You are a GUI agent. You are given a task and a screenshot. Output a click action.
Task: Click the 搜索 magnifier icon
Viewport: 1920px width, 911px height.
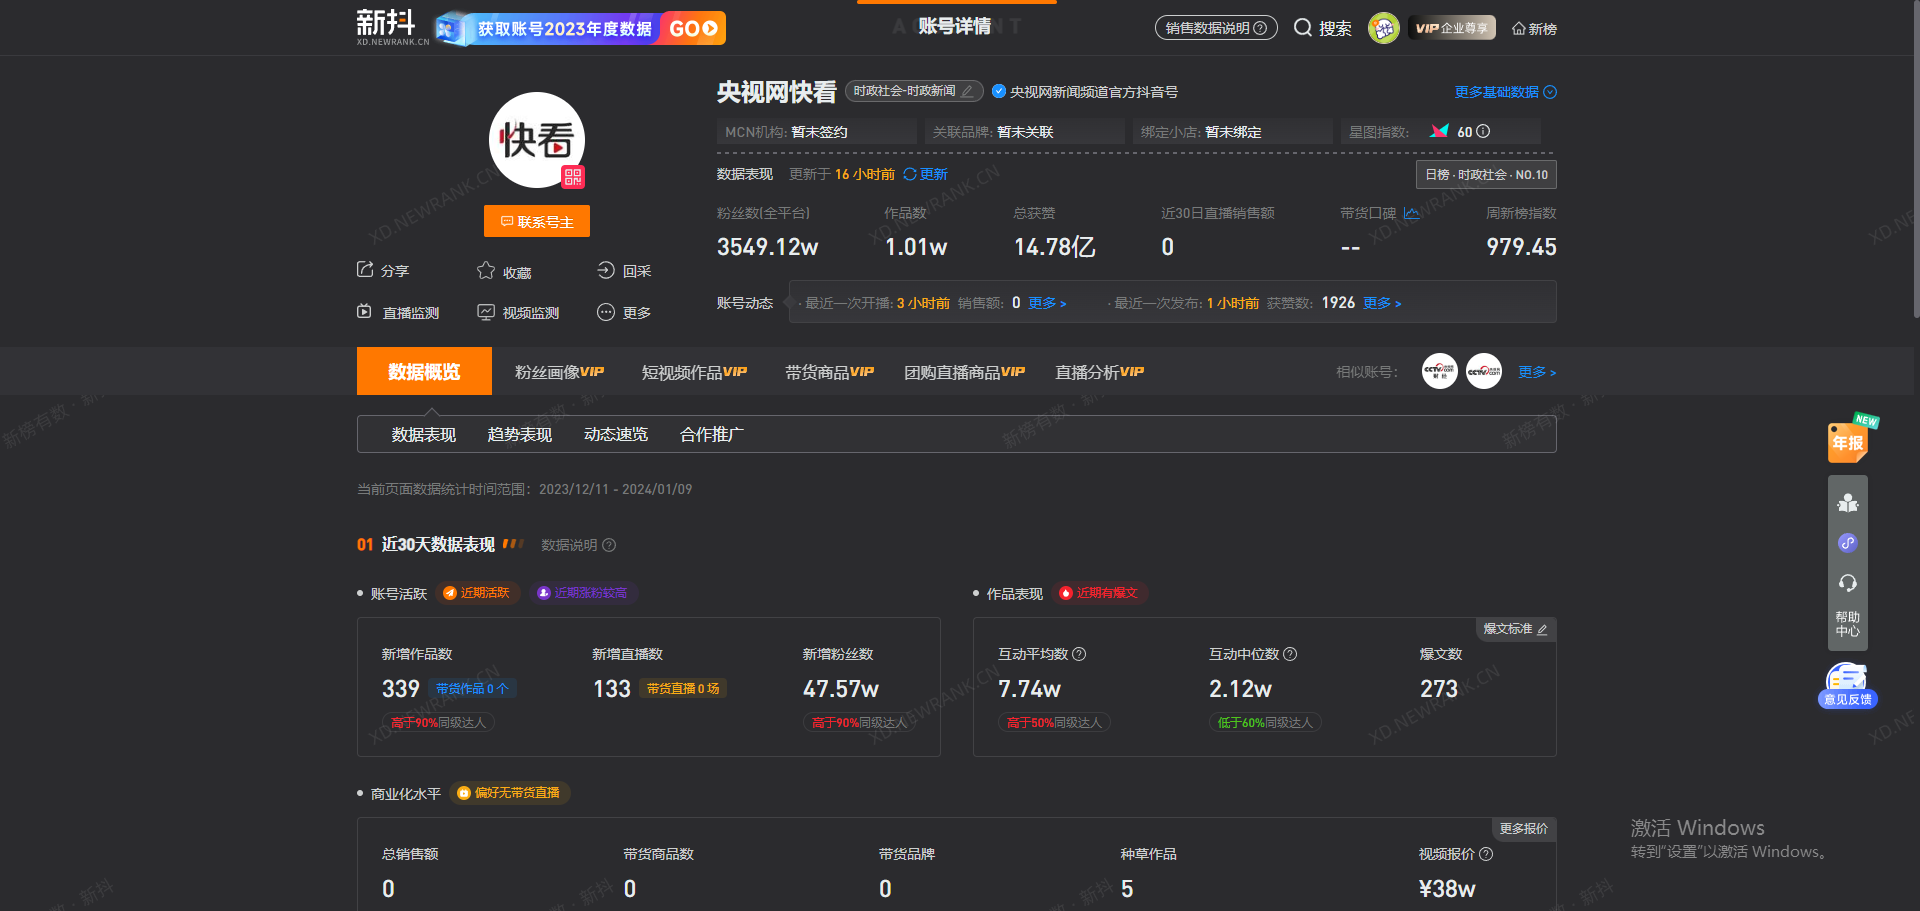pos(1302,28)
